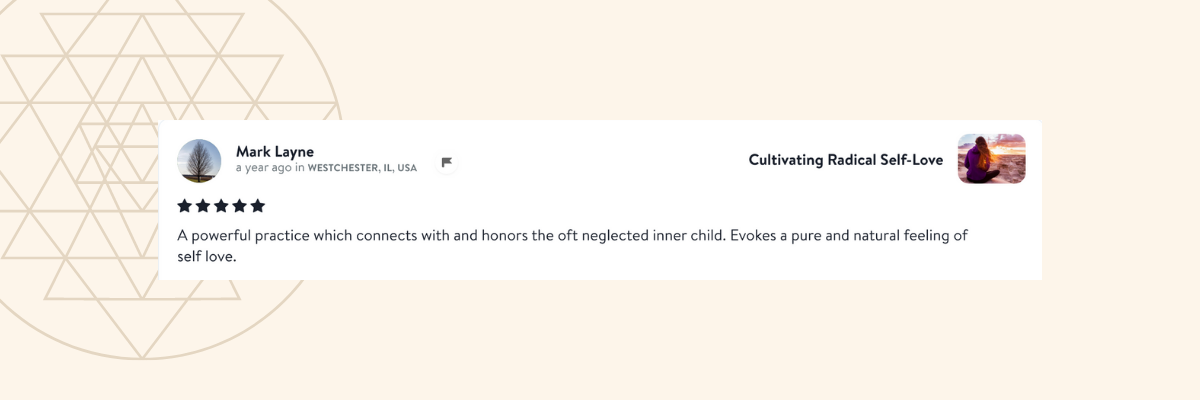Click the second rating star
The width and height of the screenshot is (1200, 400).
coord(203,206)
